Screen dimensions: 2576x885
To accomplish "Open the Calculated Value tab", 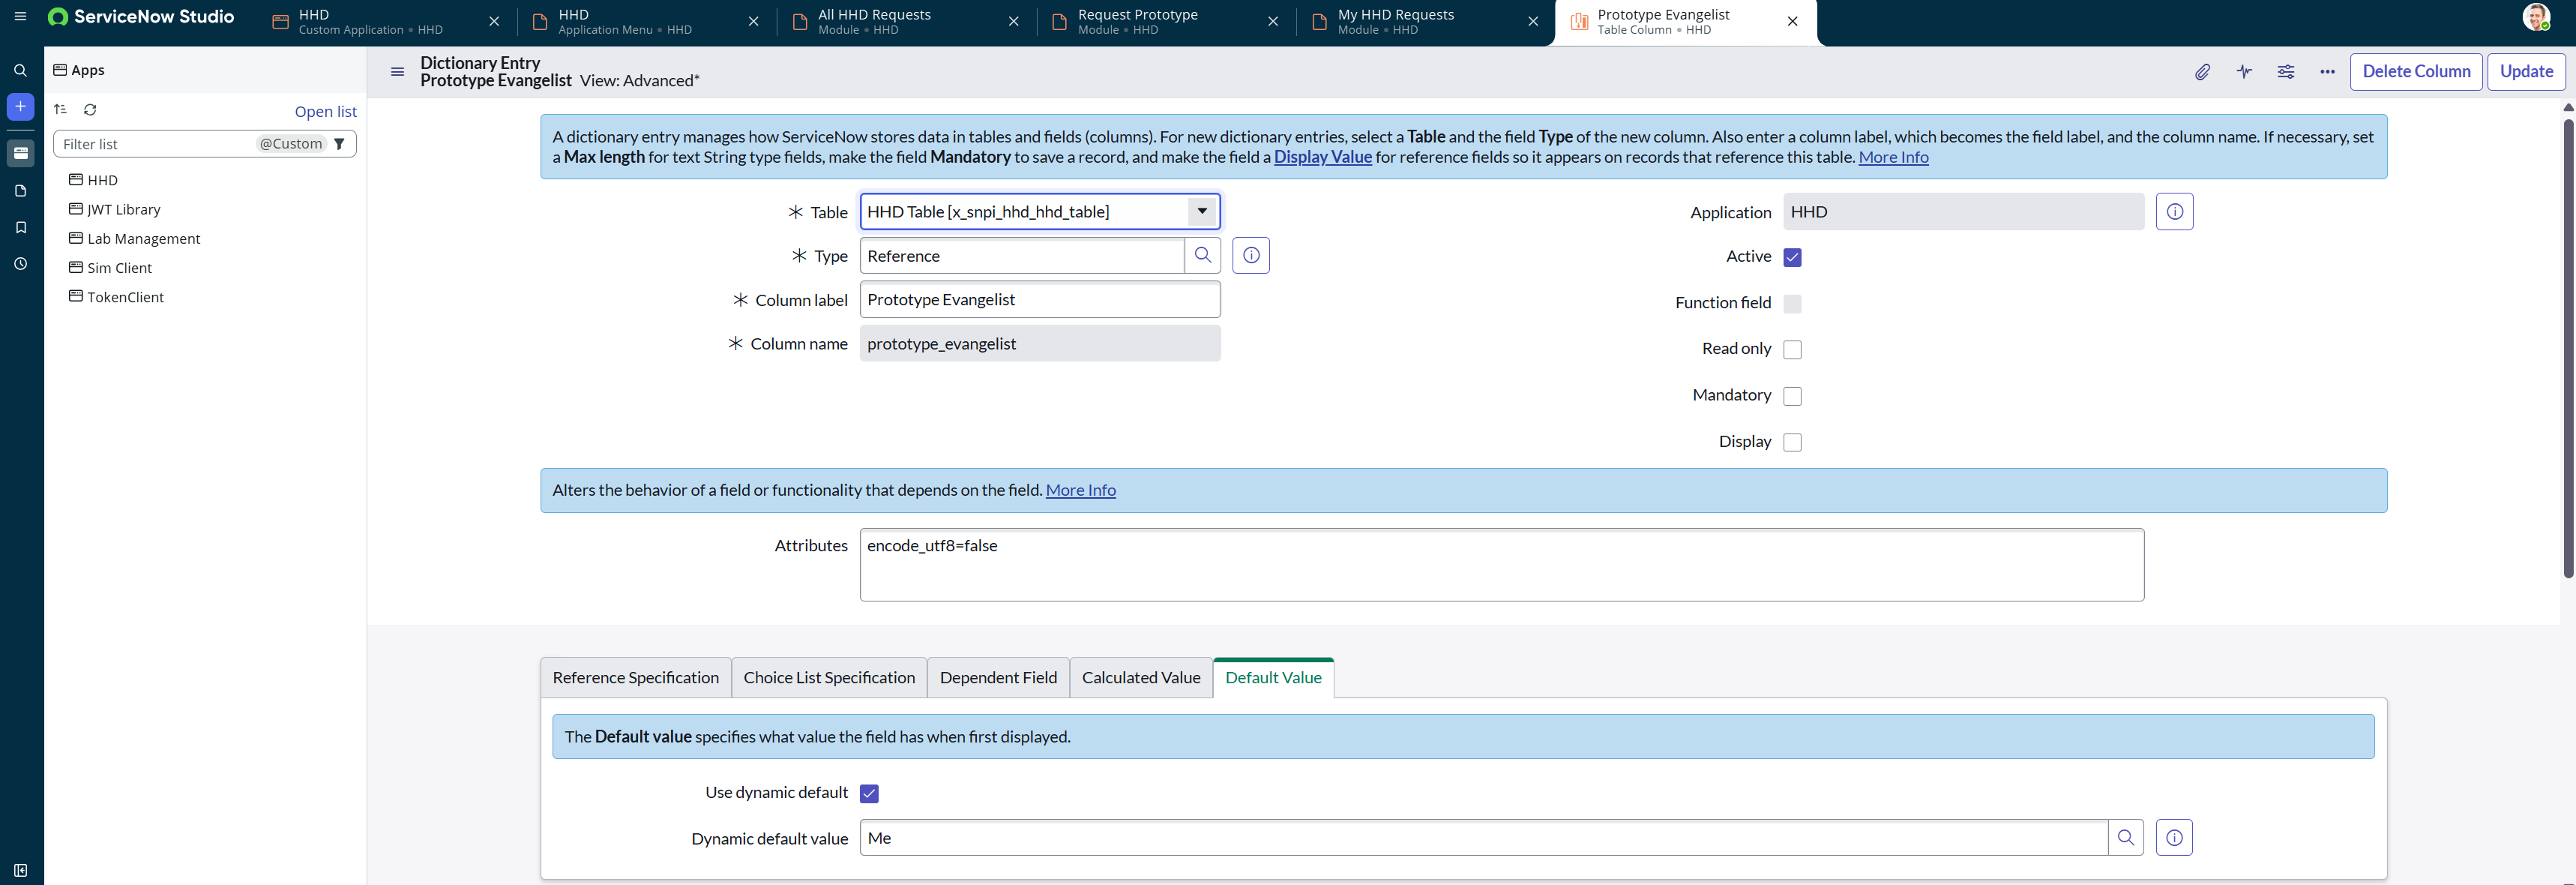I will (1141, 678).
